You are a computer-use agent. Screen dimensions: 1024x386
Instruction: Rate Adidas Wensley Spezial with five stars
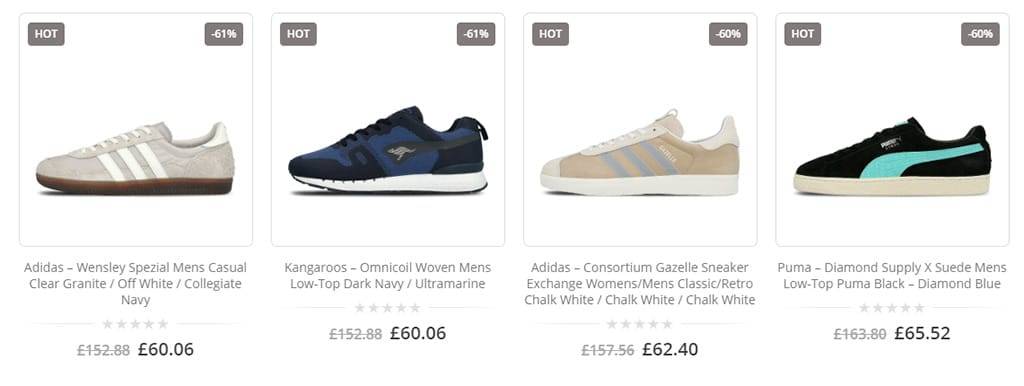[x=163, y=324]
